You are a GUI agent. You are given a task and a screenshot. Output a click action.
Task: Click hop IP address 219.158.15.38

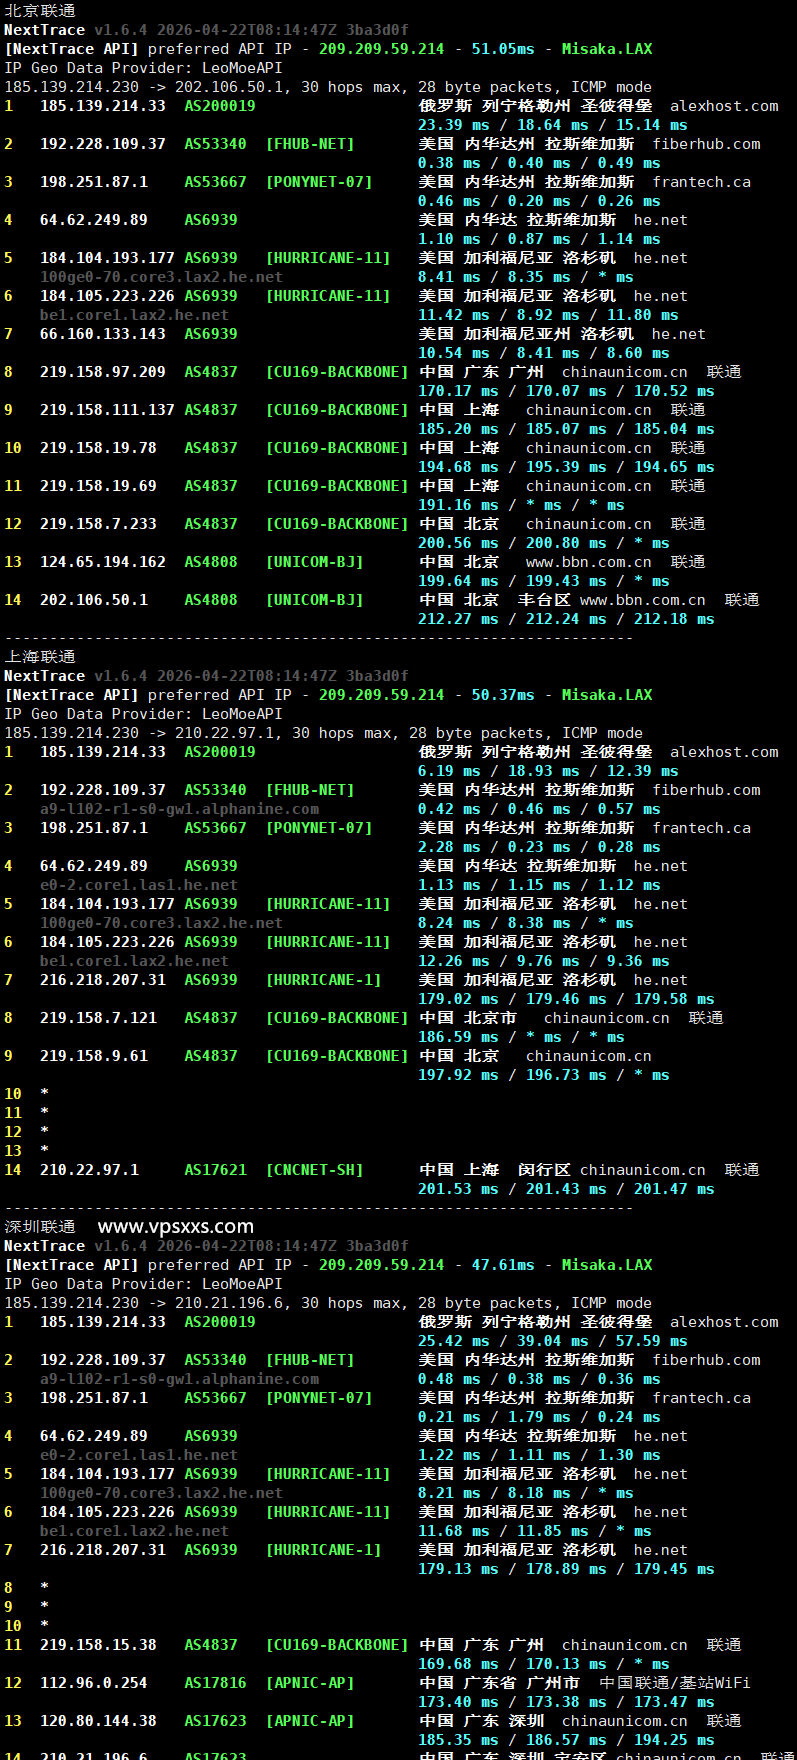click(98, 1644)
